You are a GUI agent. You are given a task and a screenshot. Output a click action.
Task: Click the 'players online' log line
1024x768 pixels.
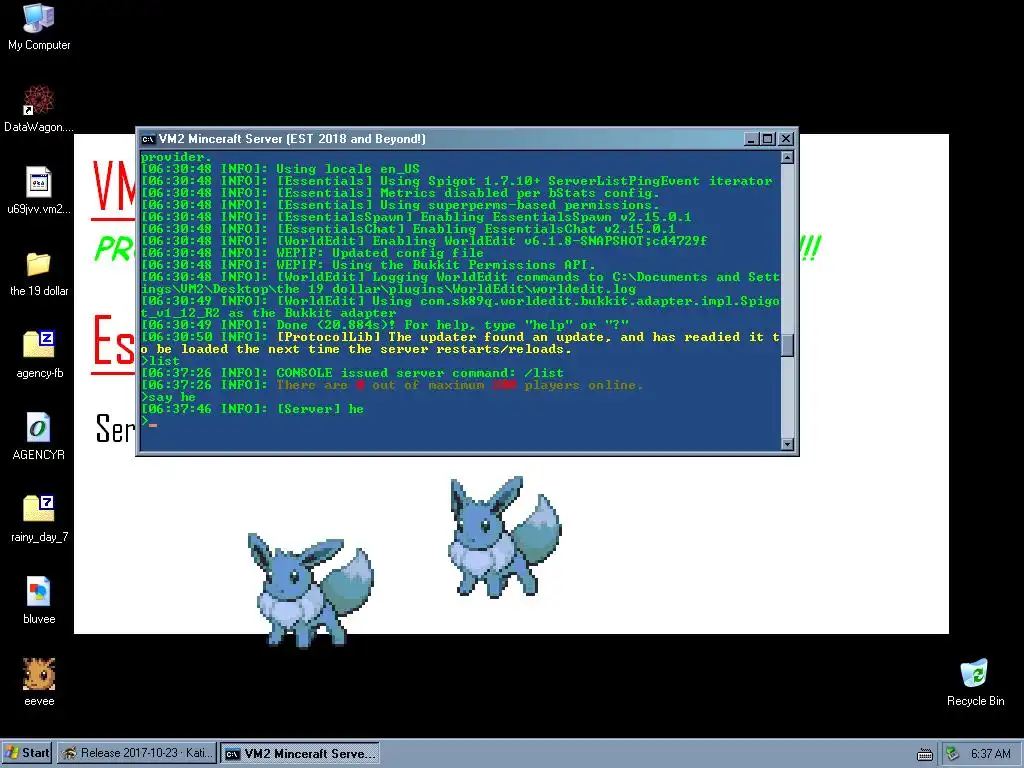pos(392,385)
